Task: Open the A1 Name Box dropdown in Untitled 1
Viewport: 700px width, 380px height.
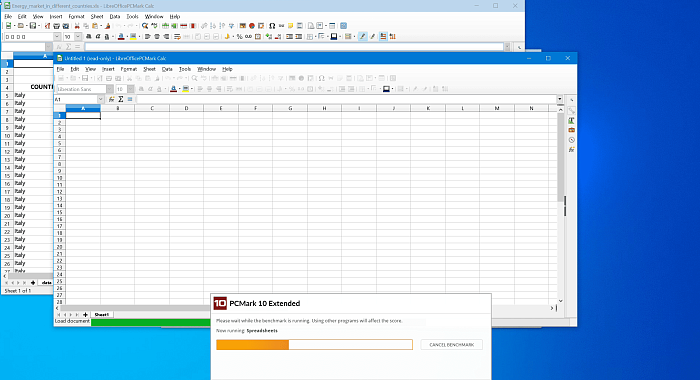Action: click(100, 99)
